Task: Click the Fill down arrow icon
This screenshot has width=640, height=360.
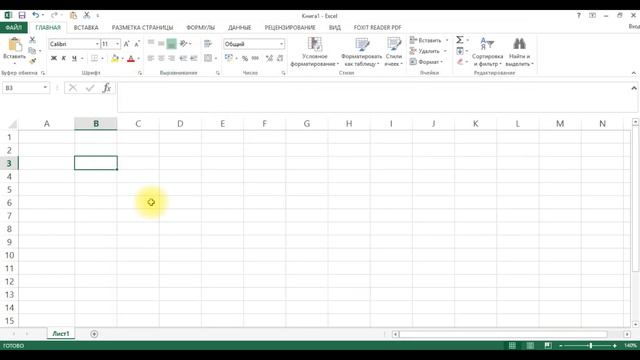Action: pyautogui.click(x=460, y=51)
